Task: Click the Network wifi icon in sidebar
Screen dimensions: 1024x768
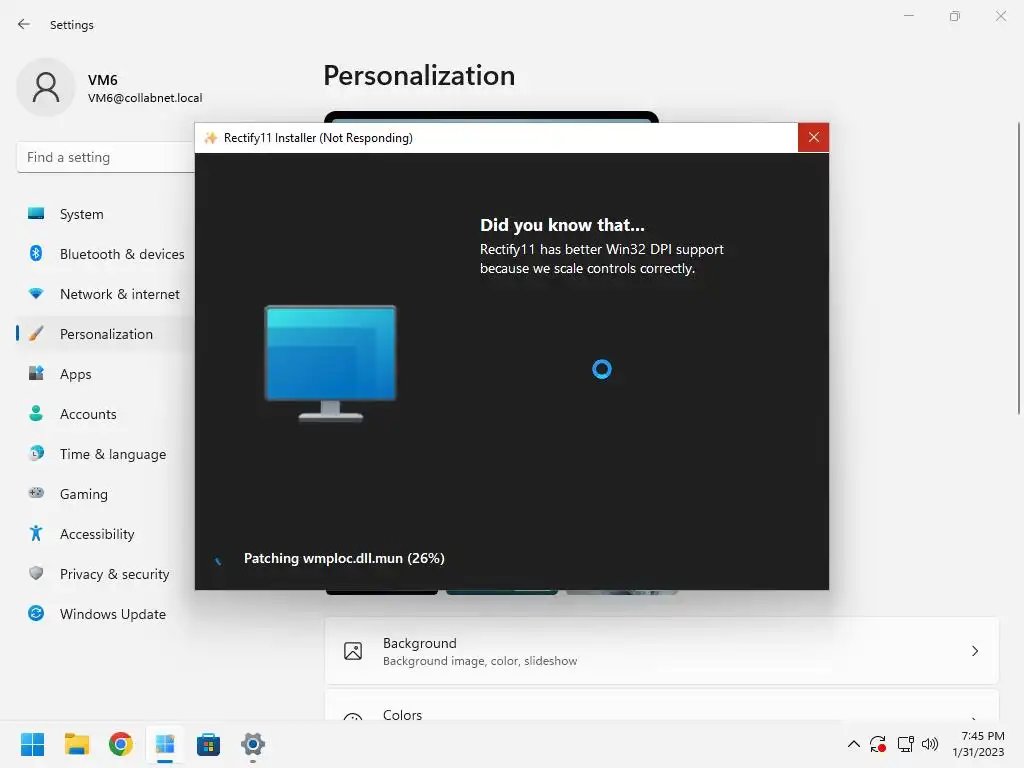Action: [36, 294]
